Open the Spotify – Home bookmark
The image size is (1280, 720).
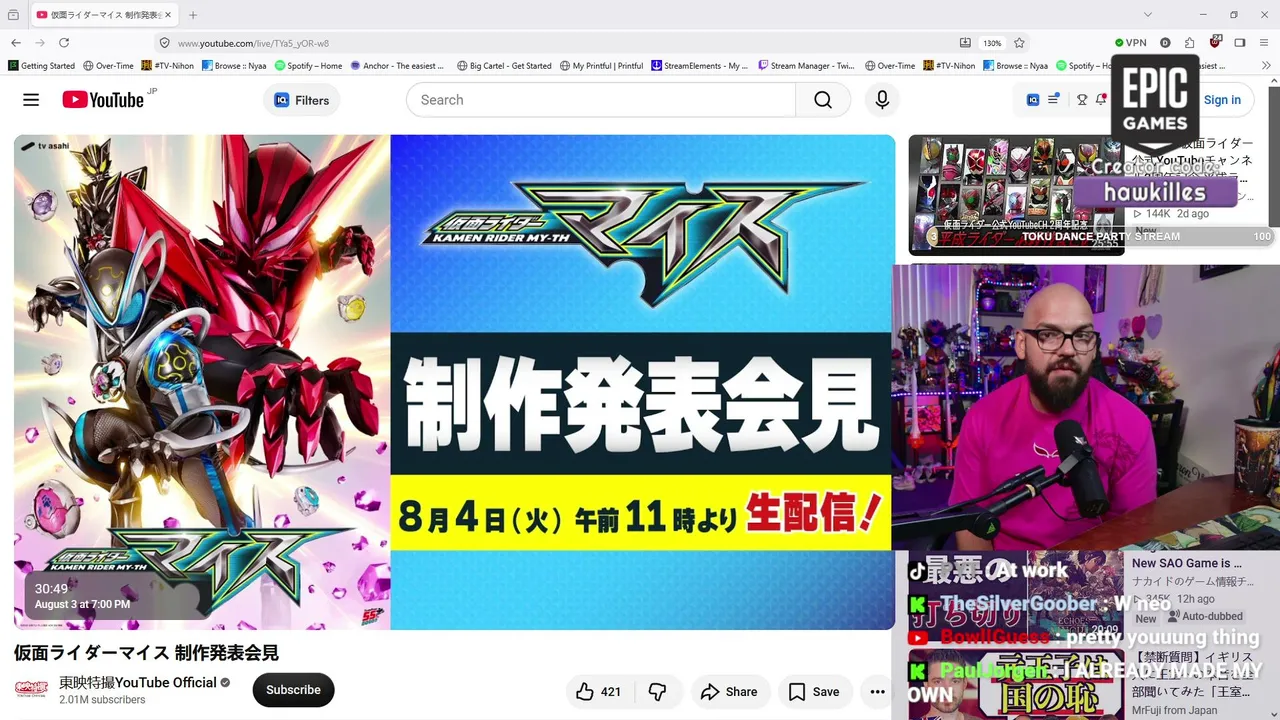coord(308,66)
